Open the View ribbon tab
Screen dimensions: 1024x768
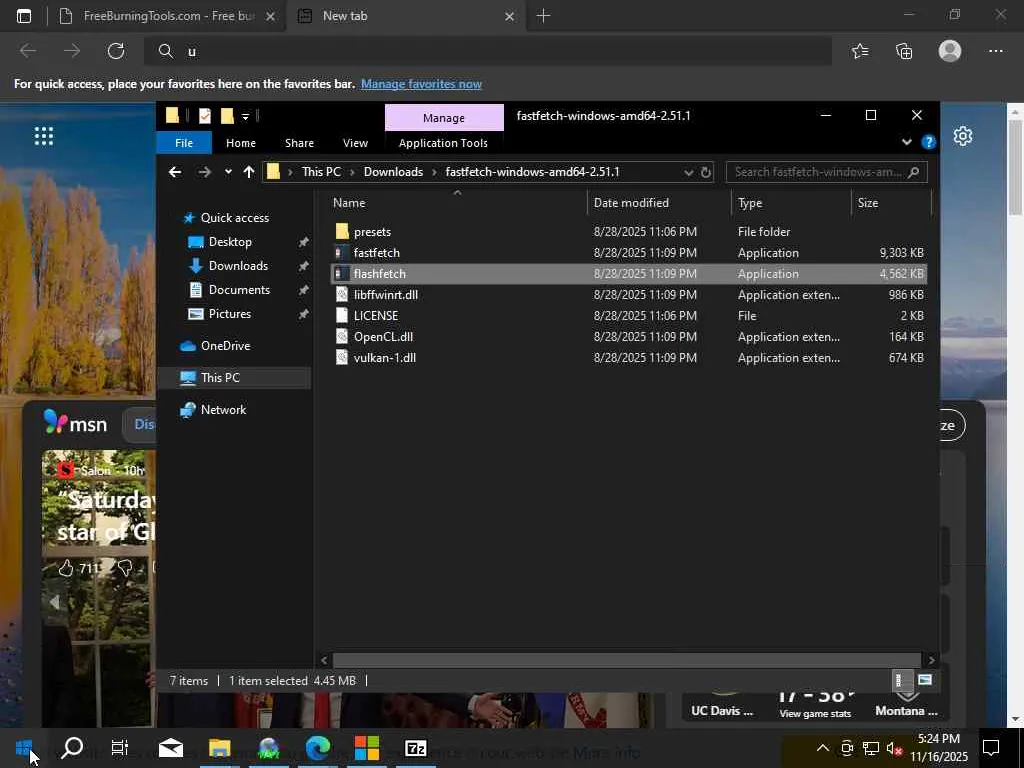click(x=355, y=143)
